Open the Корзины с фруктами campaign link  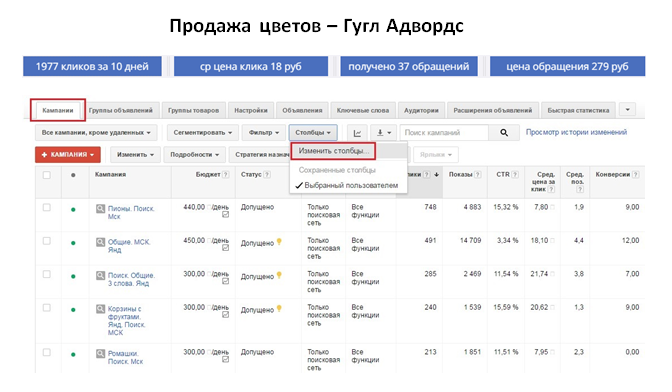(x=126, y=320)
